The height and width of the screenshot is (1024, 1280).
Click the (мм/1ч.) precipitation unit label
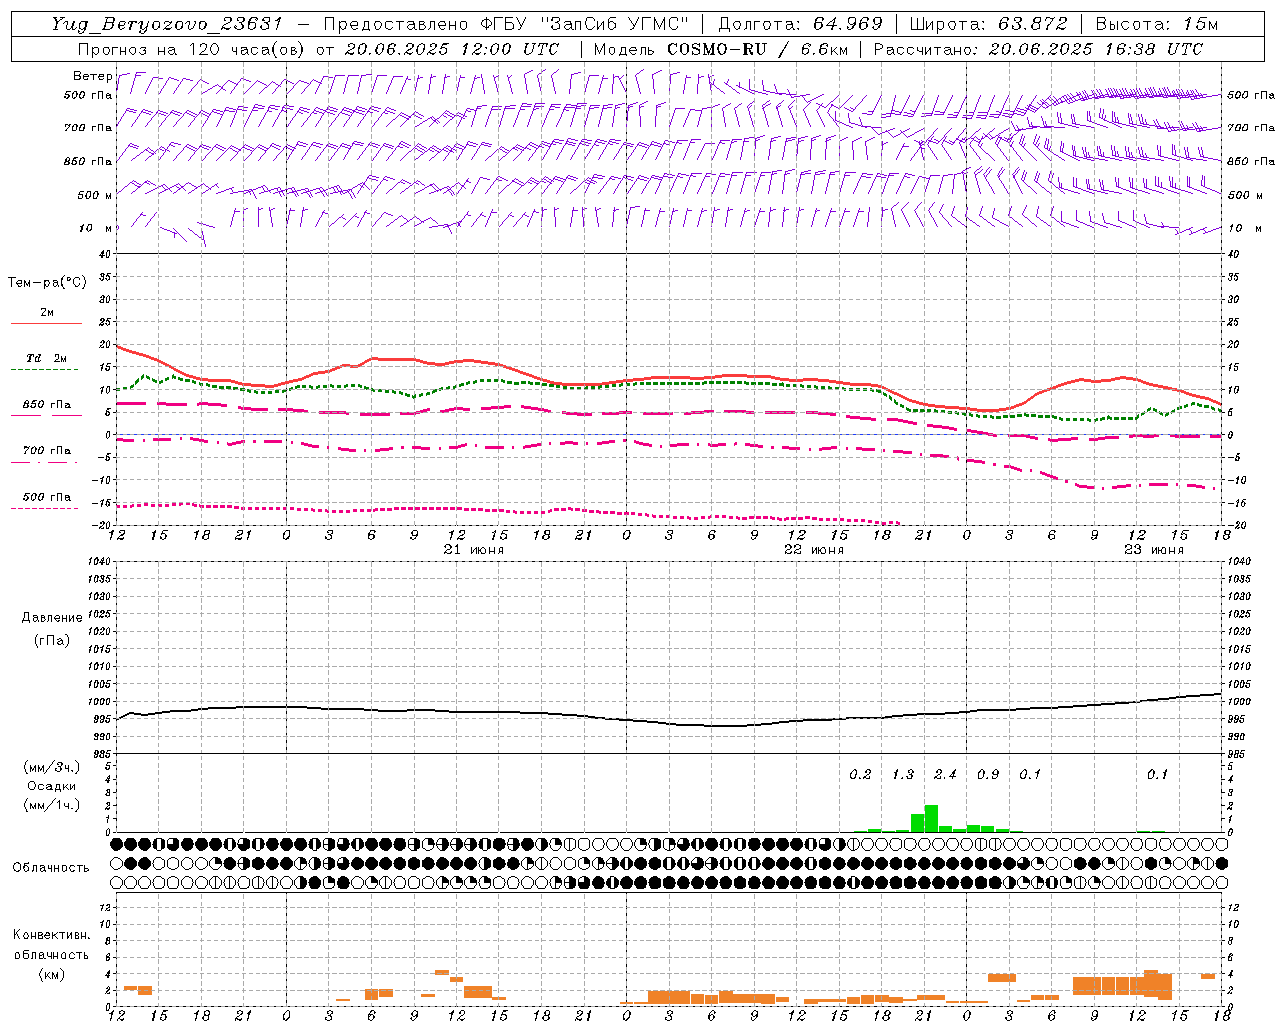(52, 805)
